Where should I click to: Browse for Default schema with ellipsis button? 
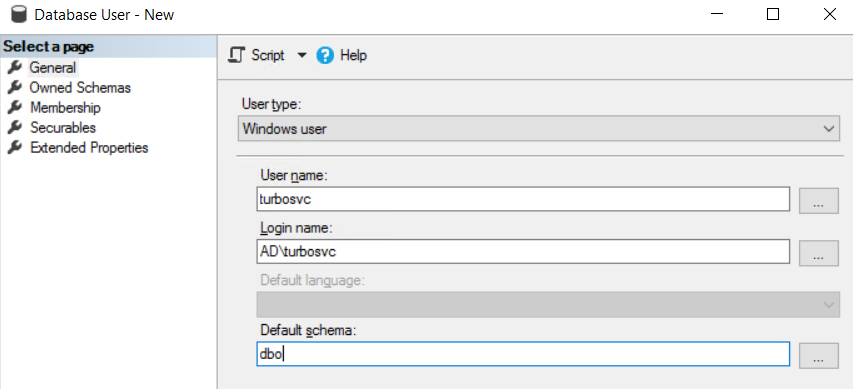coord(818,355)
